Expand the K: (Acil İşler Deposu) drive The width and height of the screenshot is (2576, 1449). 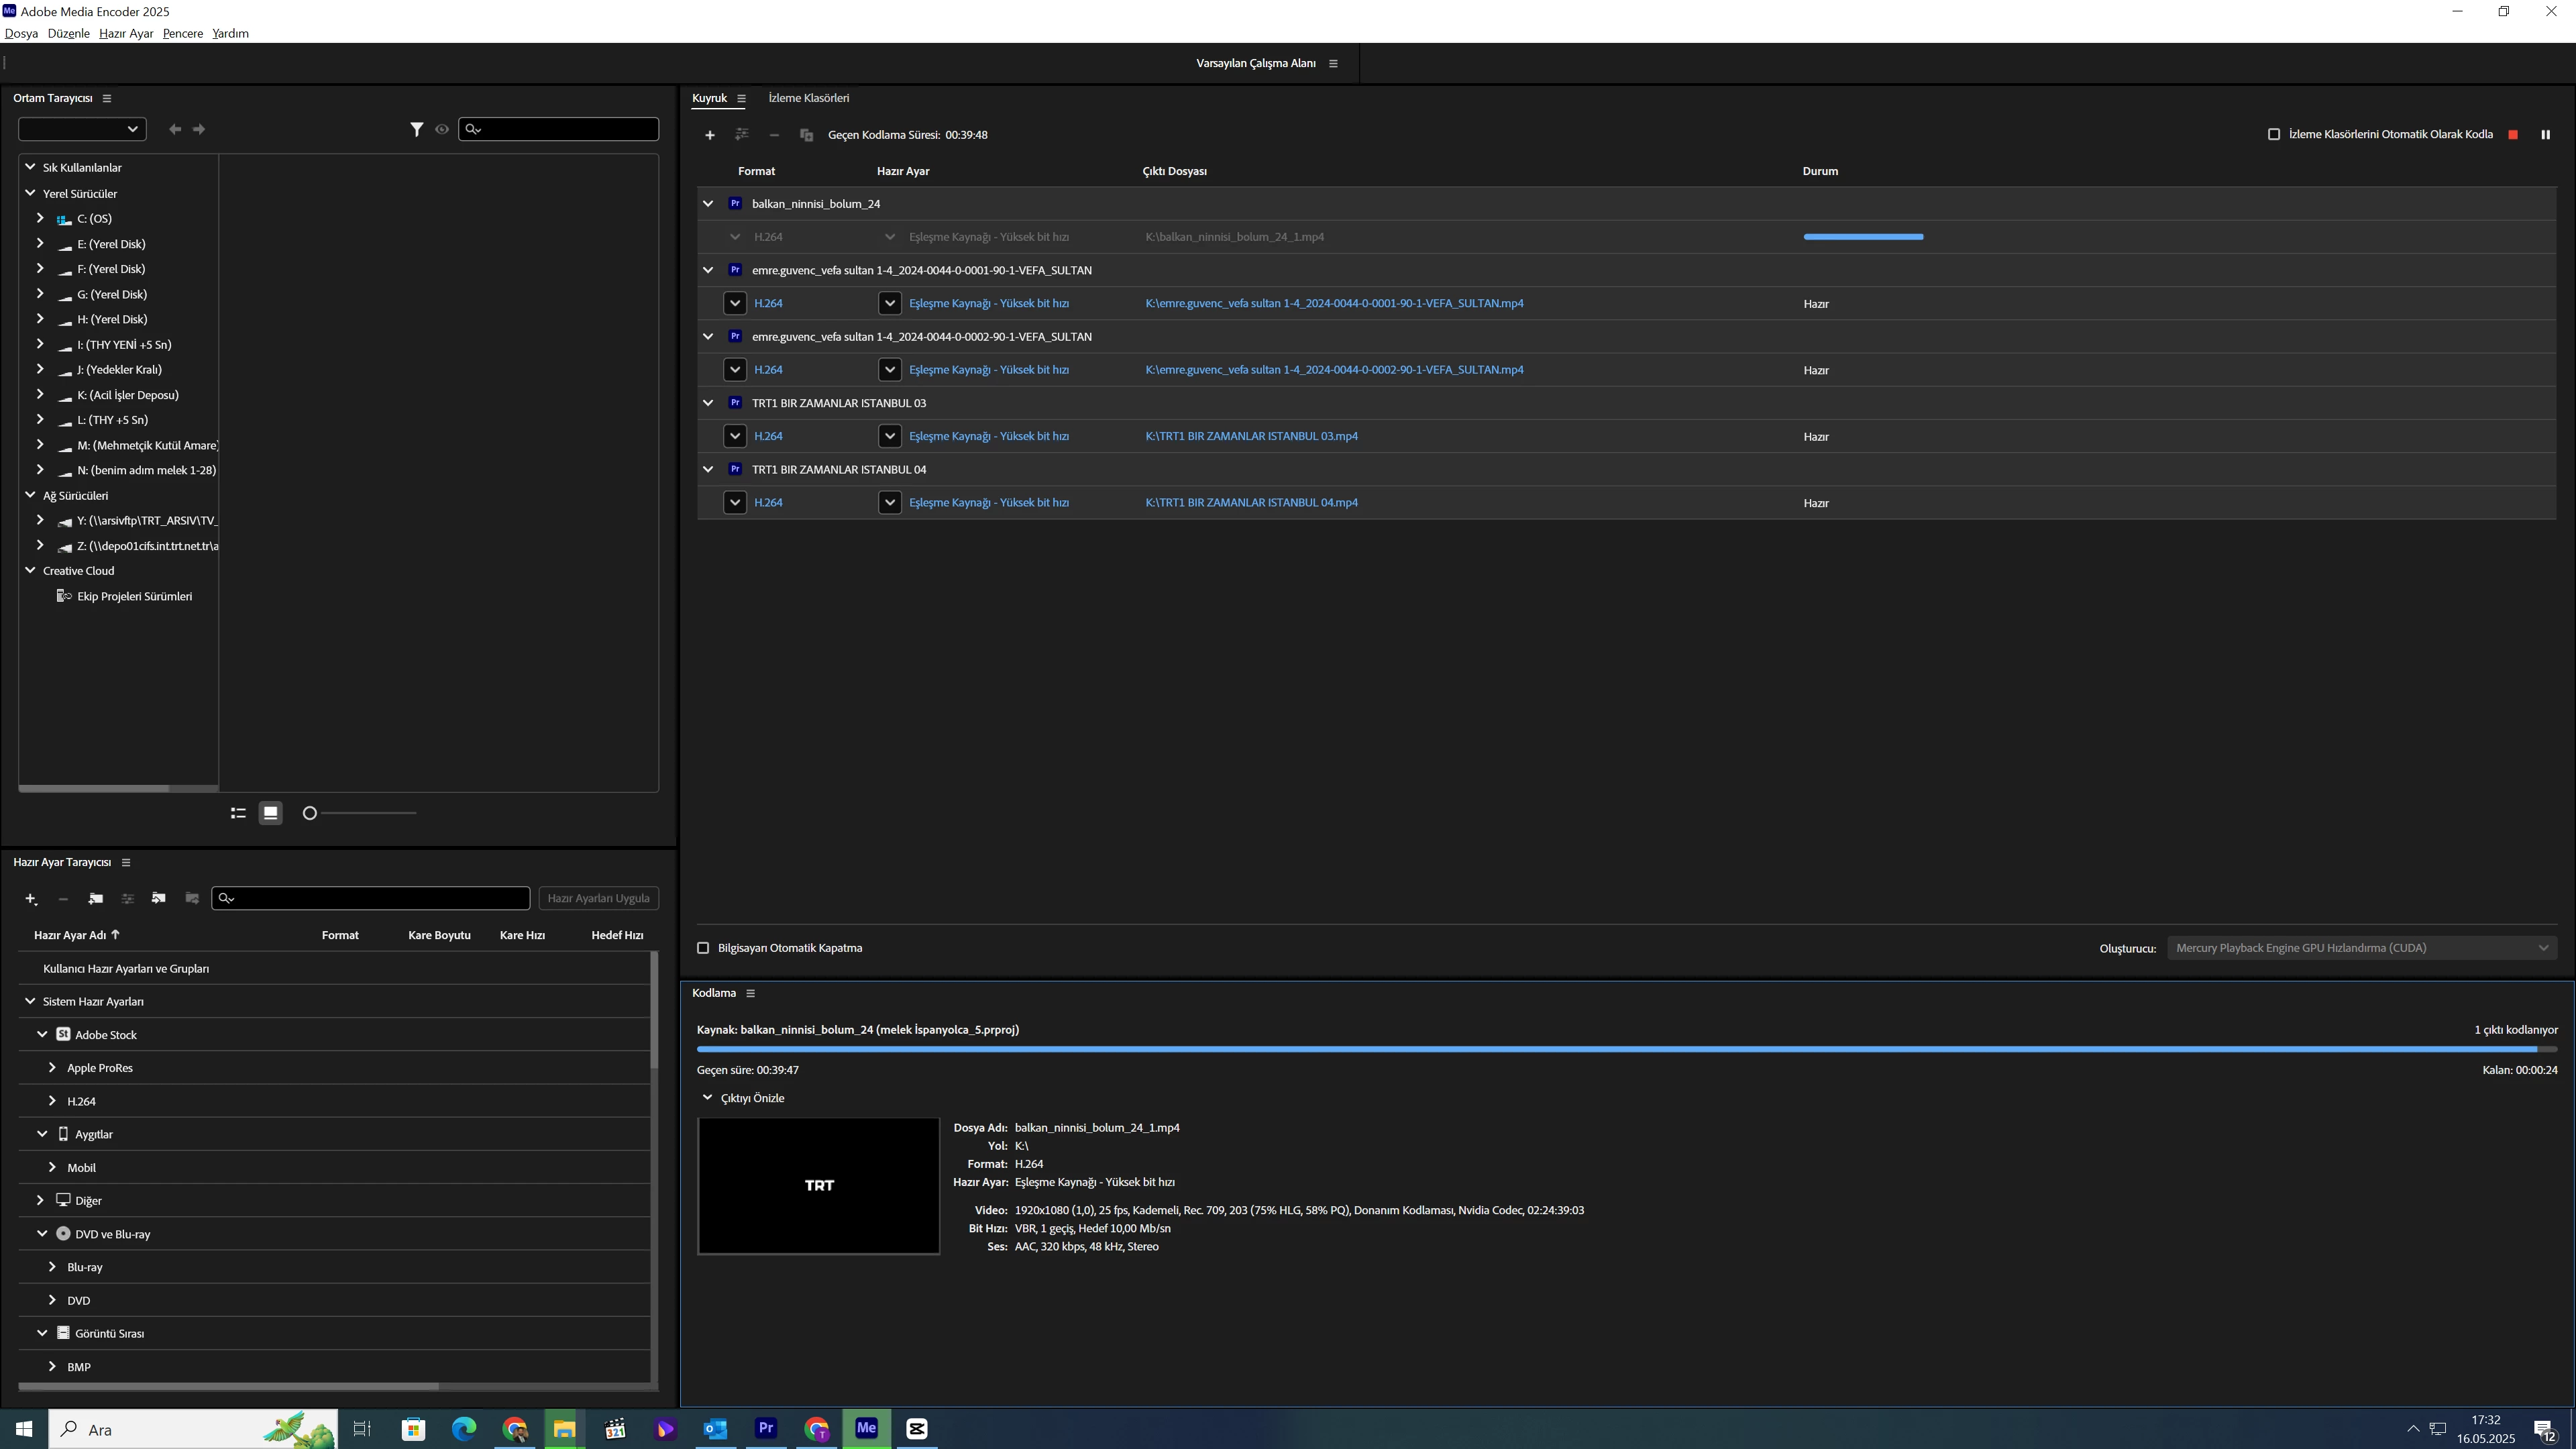point(40,394)
